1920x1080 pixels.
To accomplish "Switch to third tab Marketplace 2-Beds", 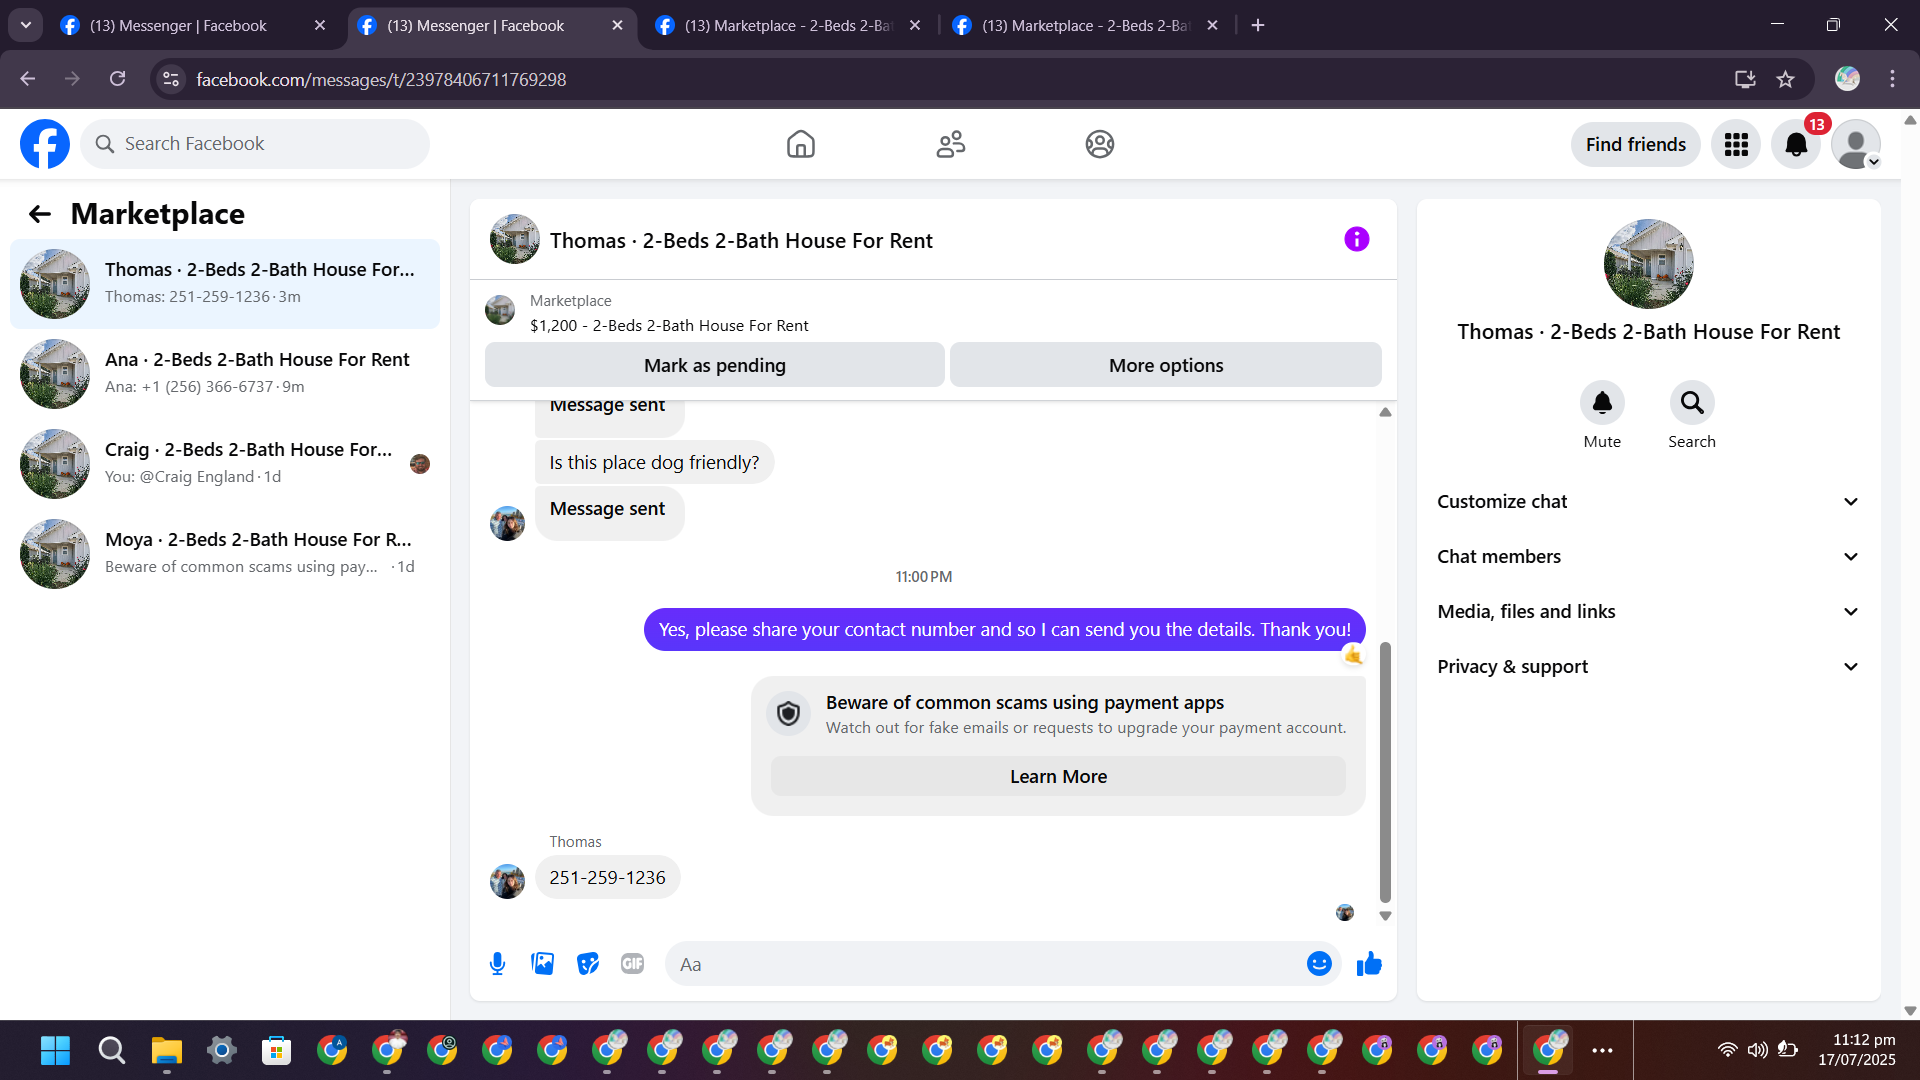I will click(790, 26).
